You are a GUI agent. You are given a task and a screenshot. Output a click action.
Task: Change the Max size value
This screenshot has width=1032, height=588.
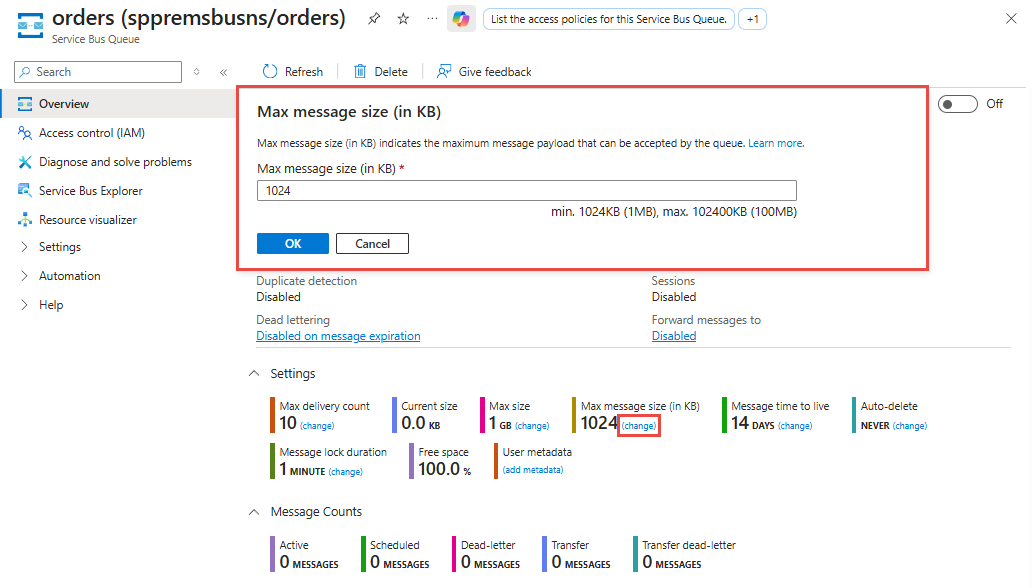tap(532, 426)
